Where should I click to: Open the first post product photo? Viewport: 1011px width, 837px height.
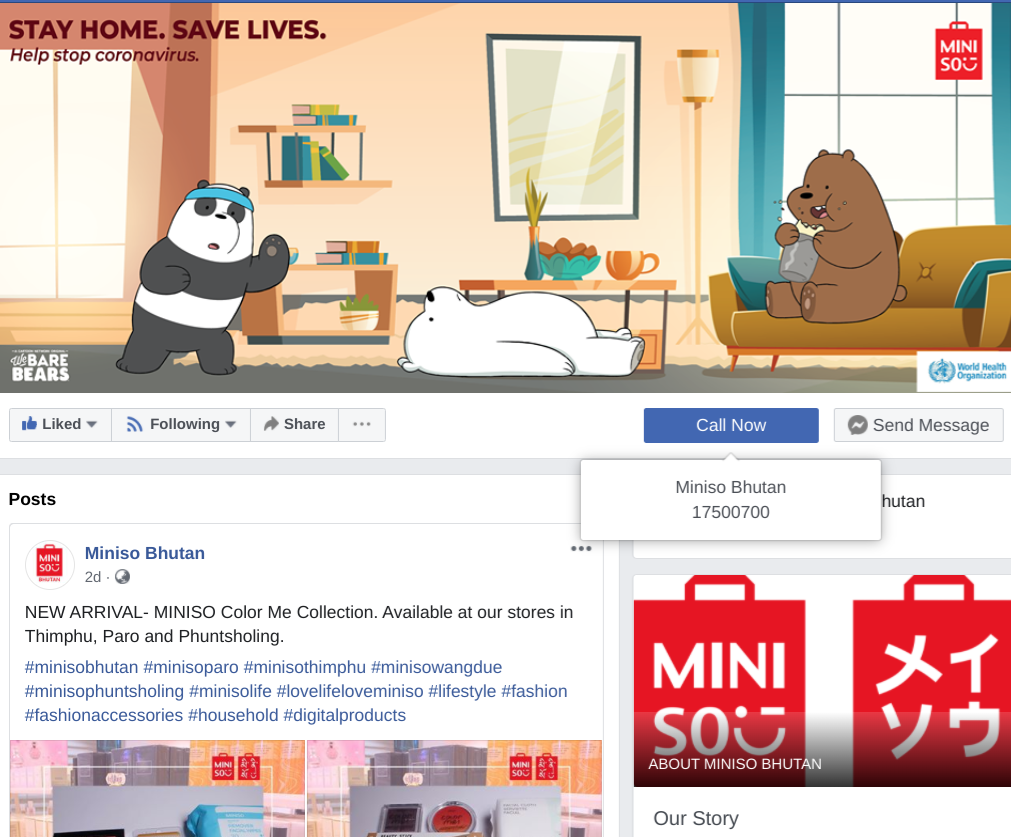pos(157,789)
